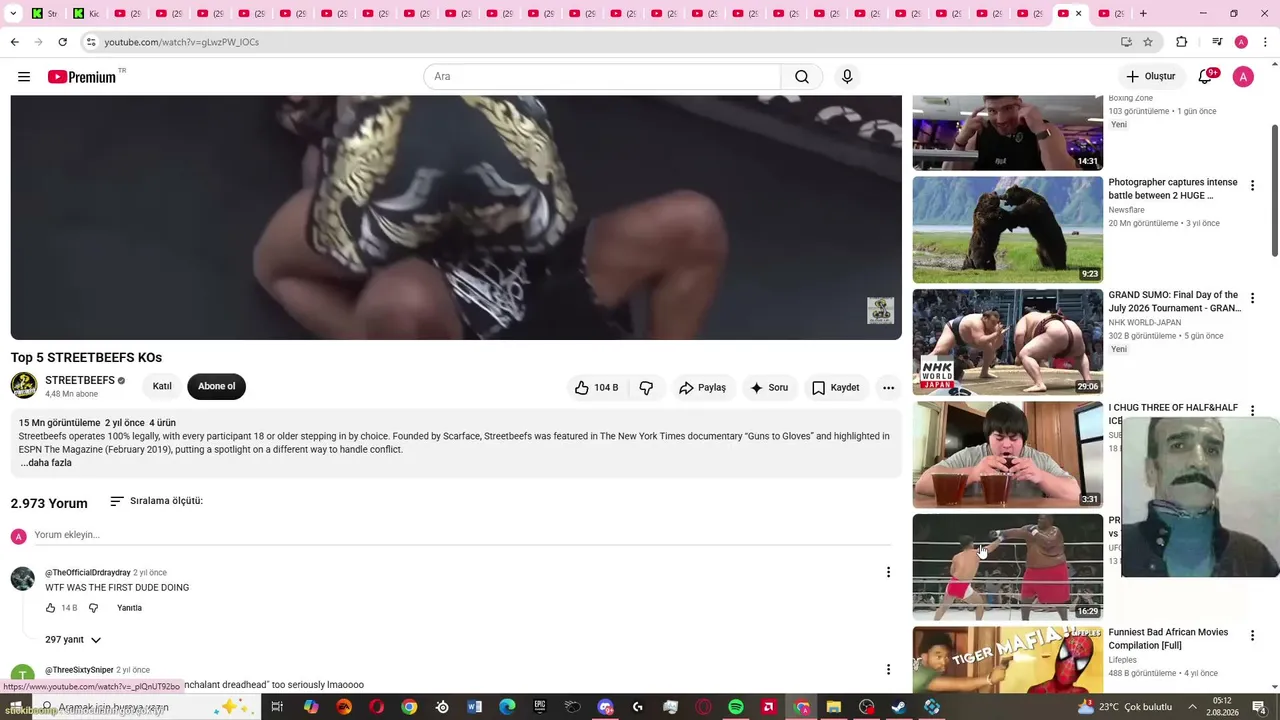The height and width of the screenshot is (720, 1280).
Task: Expand the description with ...daha fazla
Action: [x=46, y=463]
